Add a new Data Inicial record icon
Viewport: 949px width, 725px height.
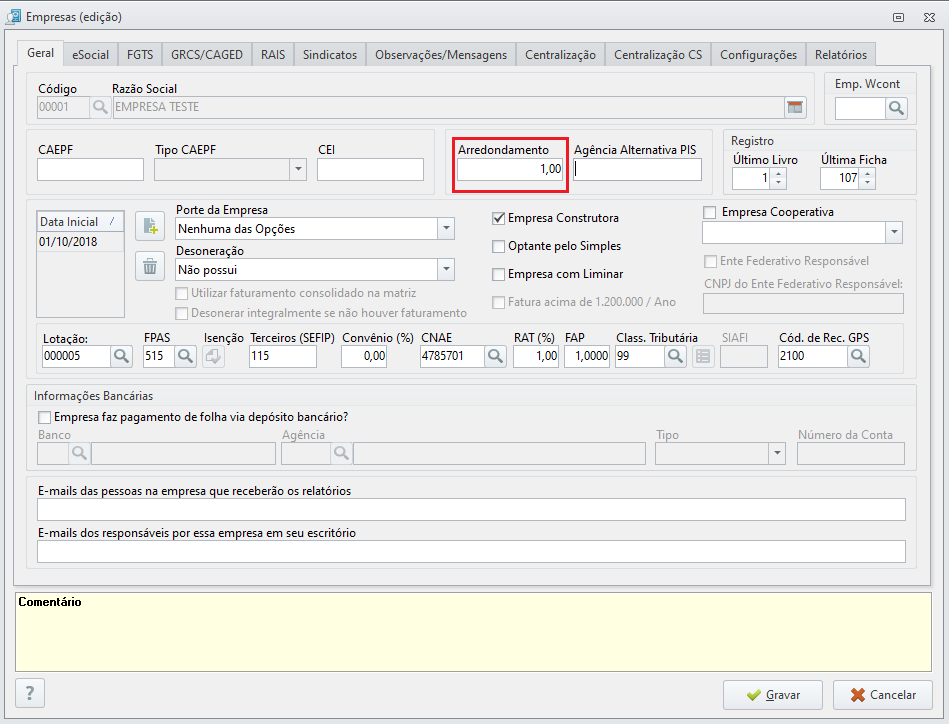click(x=150, y=226)
